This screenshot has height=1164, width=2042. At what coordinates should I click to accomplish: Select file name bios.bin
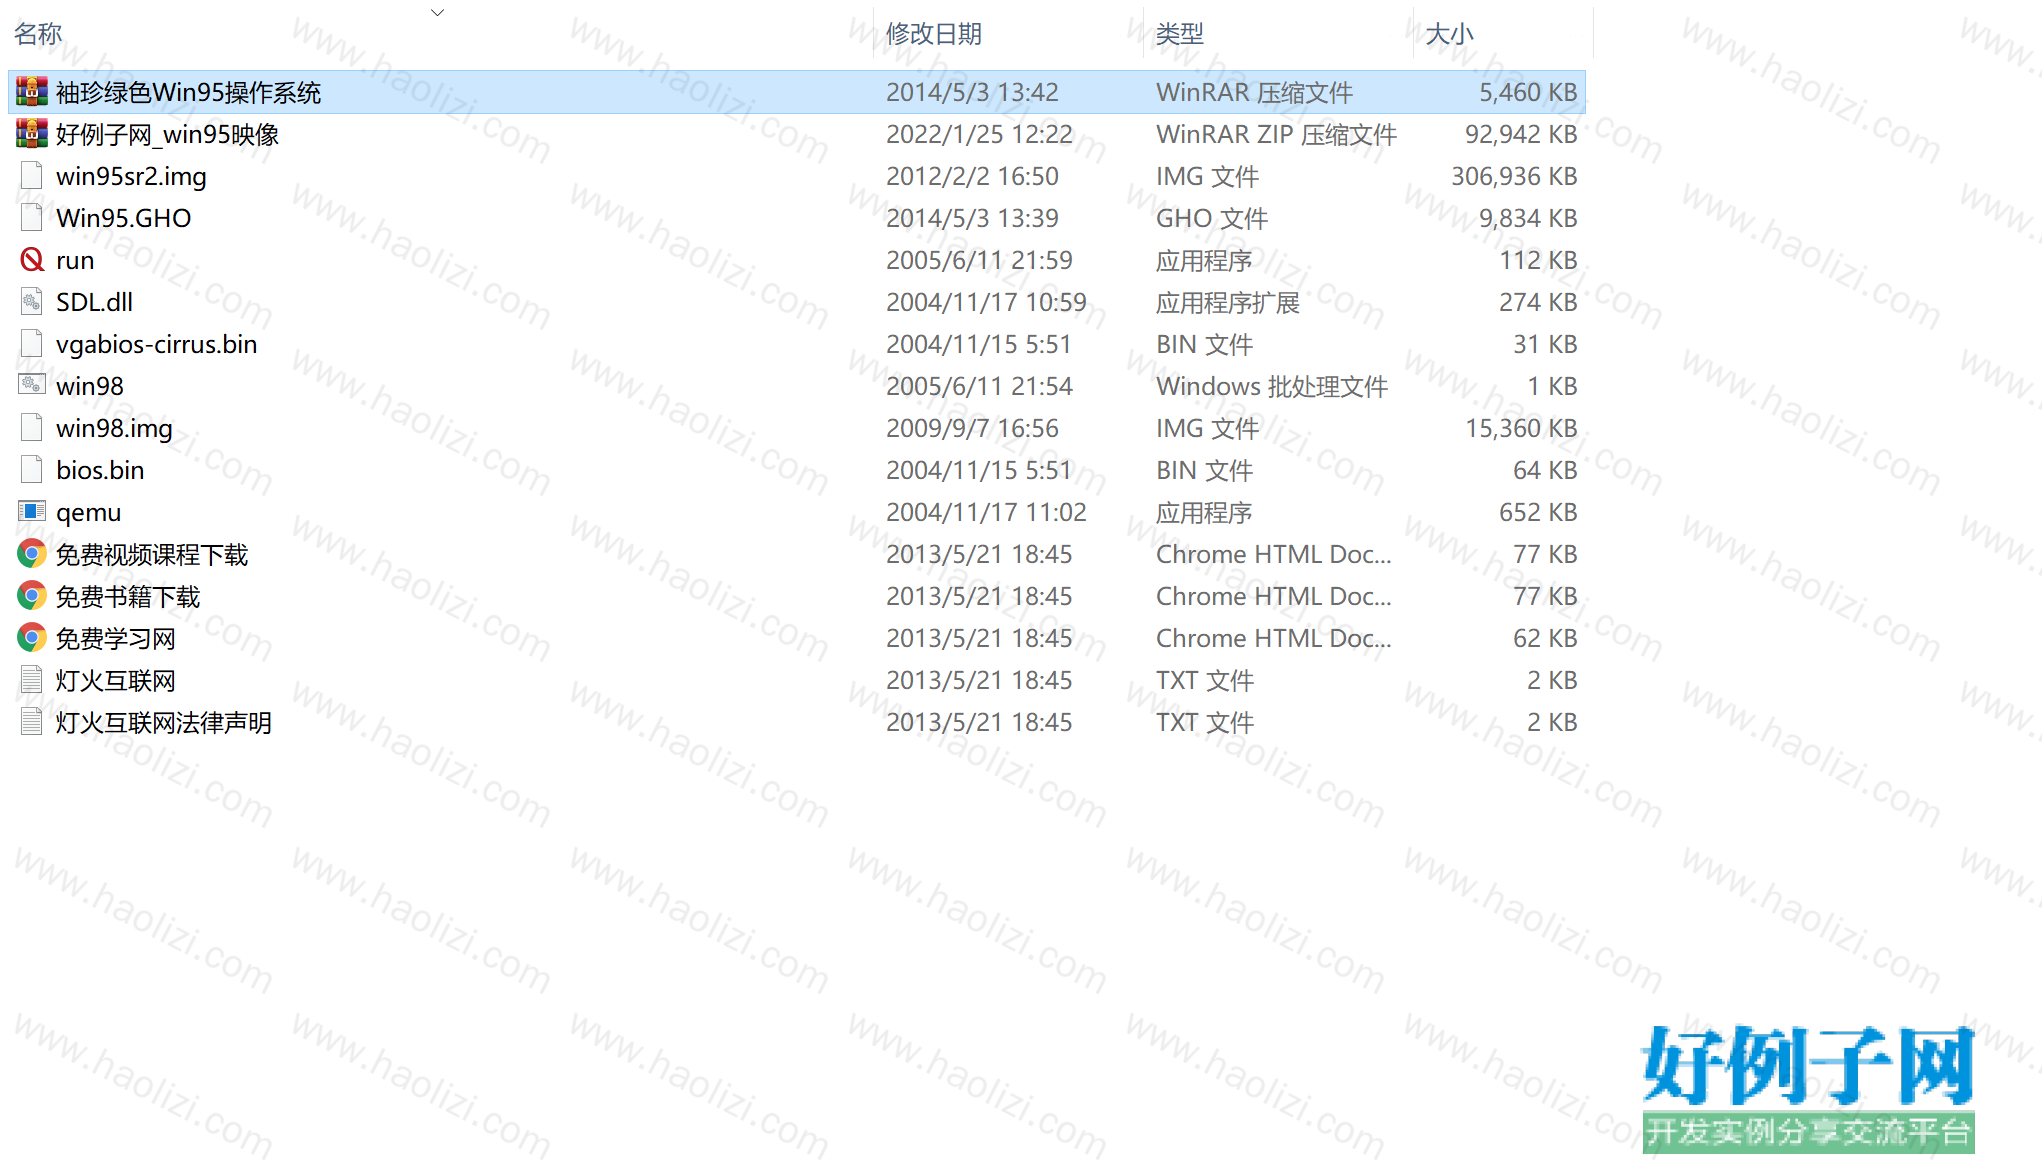point(100,471)
